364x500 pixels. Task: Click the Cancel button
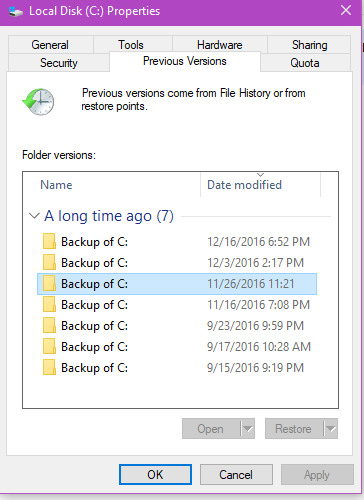(236, 475)
